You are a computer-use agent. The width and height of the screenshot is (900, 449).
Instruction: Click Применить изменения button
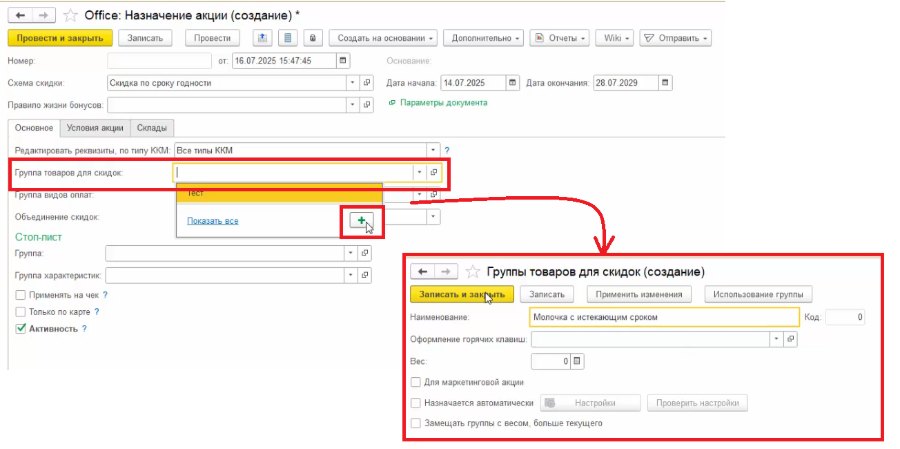pyautogui.click(x=639, y=294)
